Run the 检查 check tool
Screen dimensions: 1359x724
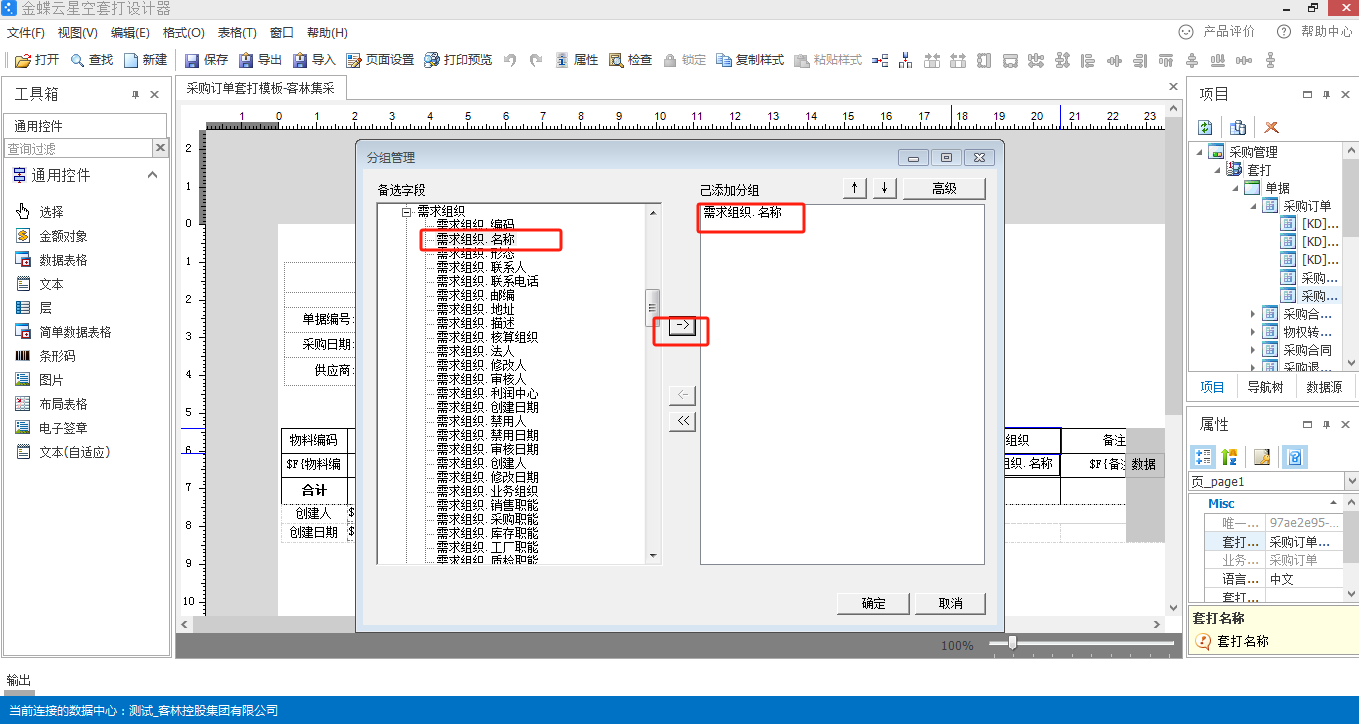[630, 60]
